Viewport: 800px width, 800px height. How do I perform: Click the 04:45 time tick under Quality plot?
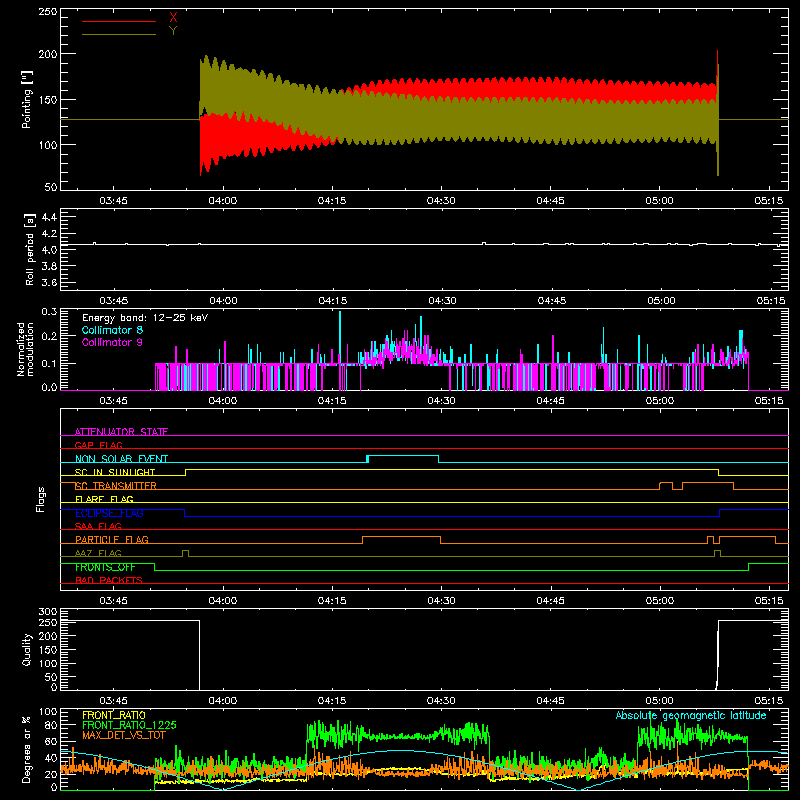click(551, 701)
